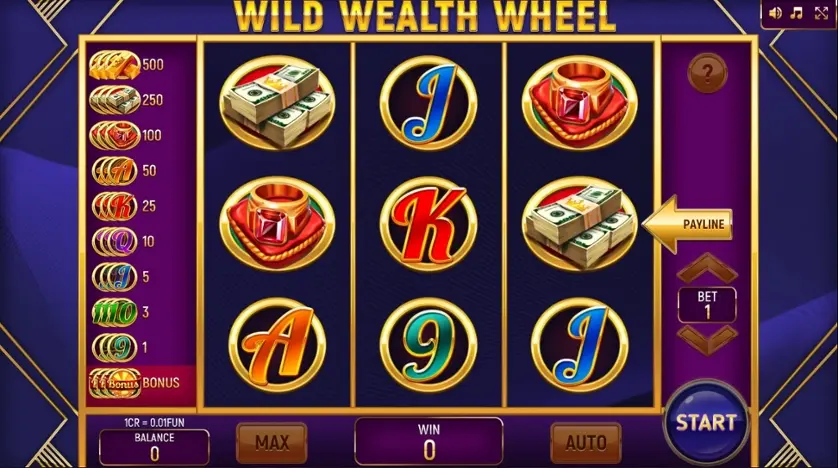Click the BALANCE amount field
Image resolution: width=838 pixels, height=468 pixels.
(154, 447)
